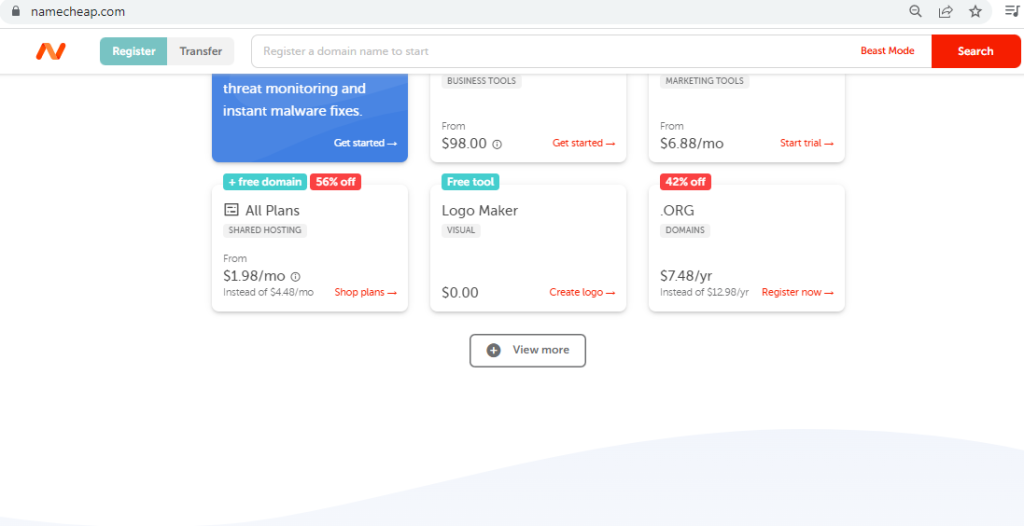Click the '42% off' badge
1024x526 pixels.
point(685,182)
